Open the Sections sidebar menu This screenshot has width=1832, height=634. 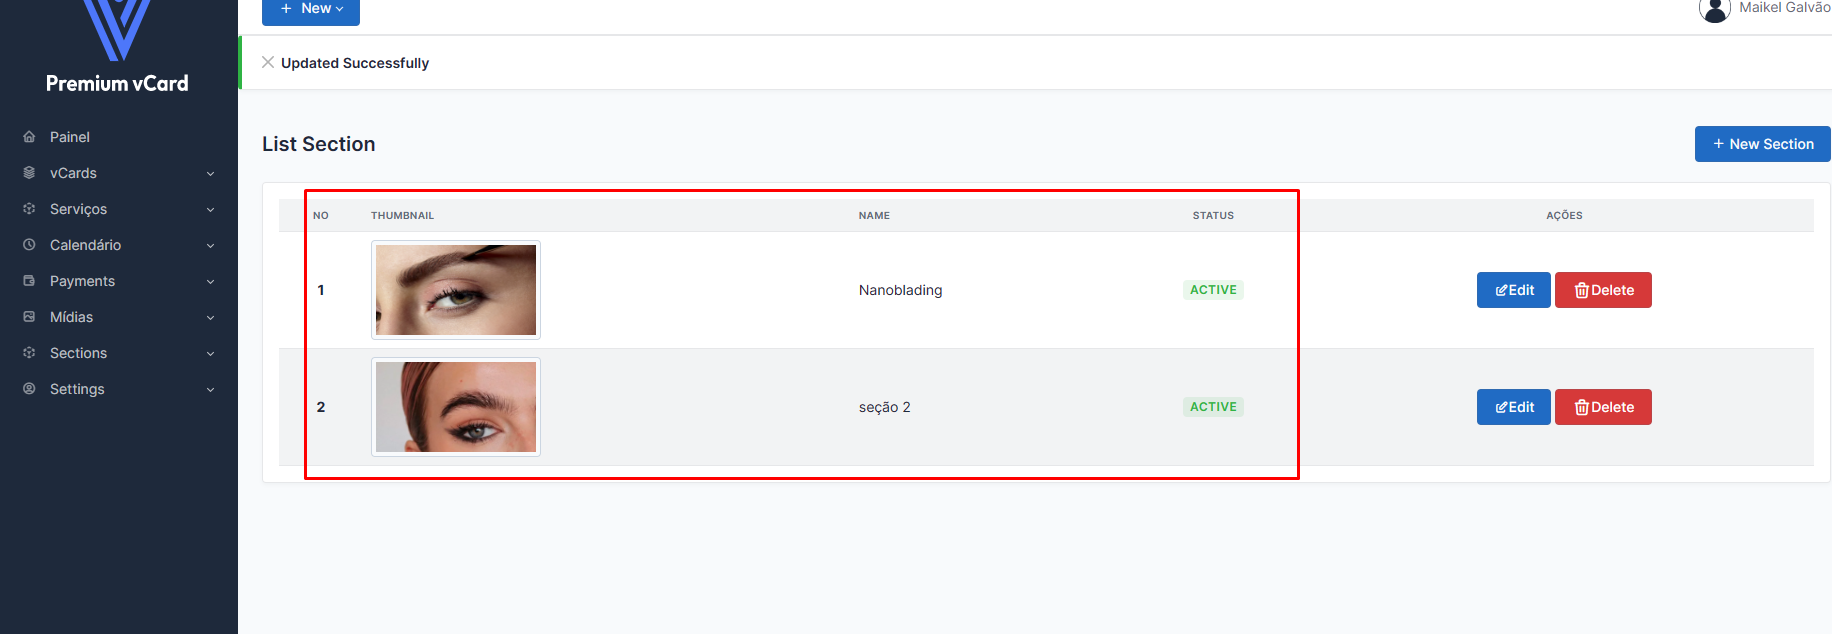point(78,353)
